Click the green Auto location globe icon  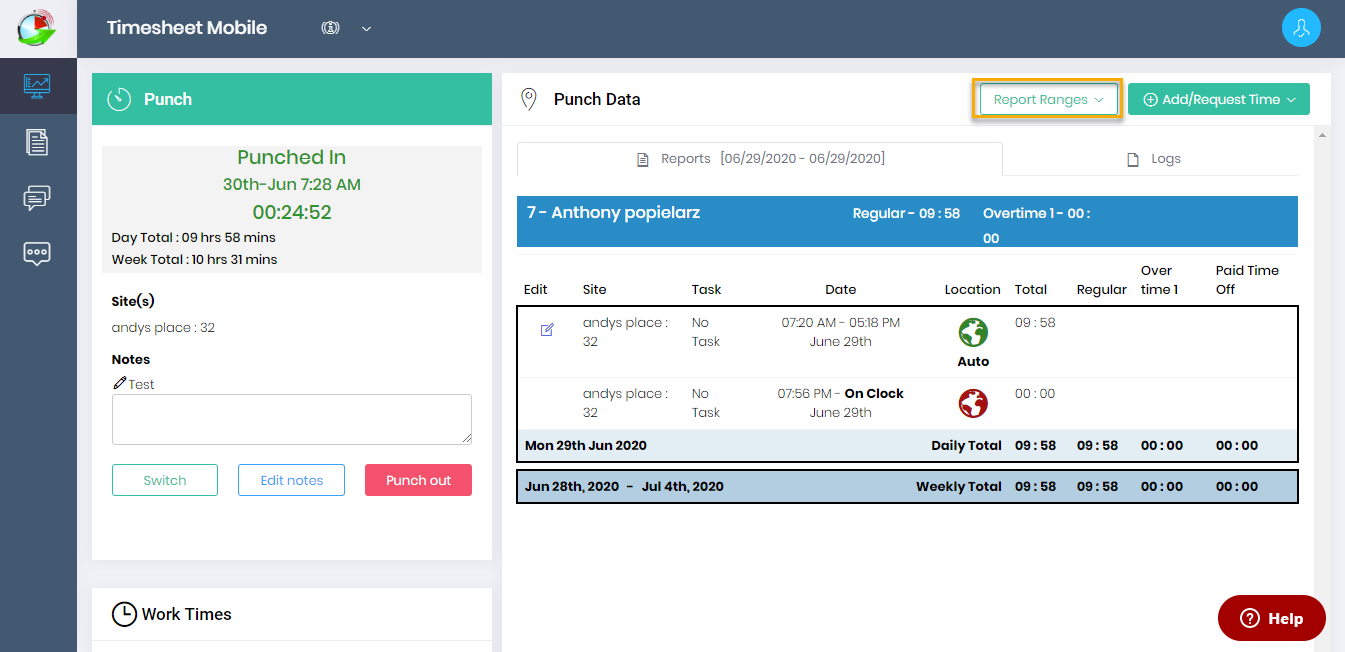972,332
